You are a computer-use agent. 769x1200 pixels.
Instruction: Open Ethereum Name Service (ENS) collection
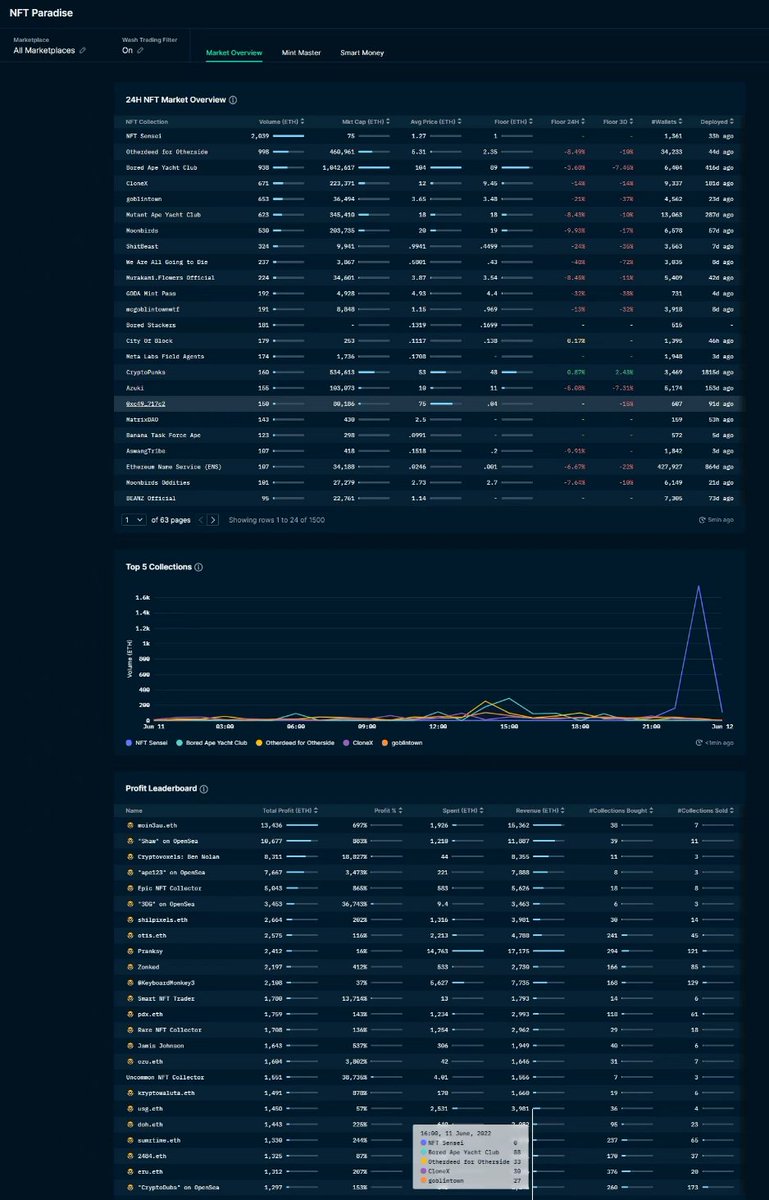pos(176,467)
